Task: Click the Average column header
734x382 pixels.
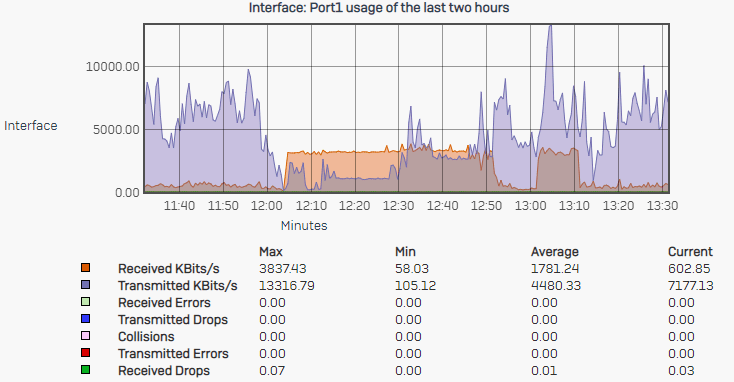Action: click(x=555, y=252)
